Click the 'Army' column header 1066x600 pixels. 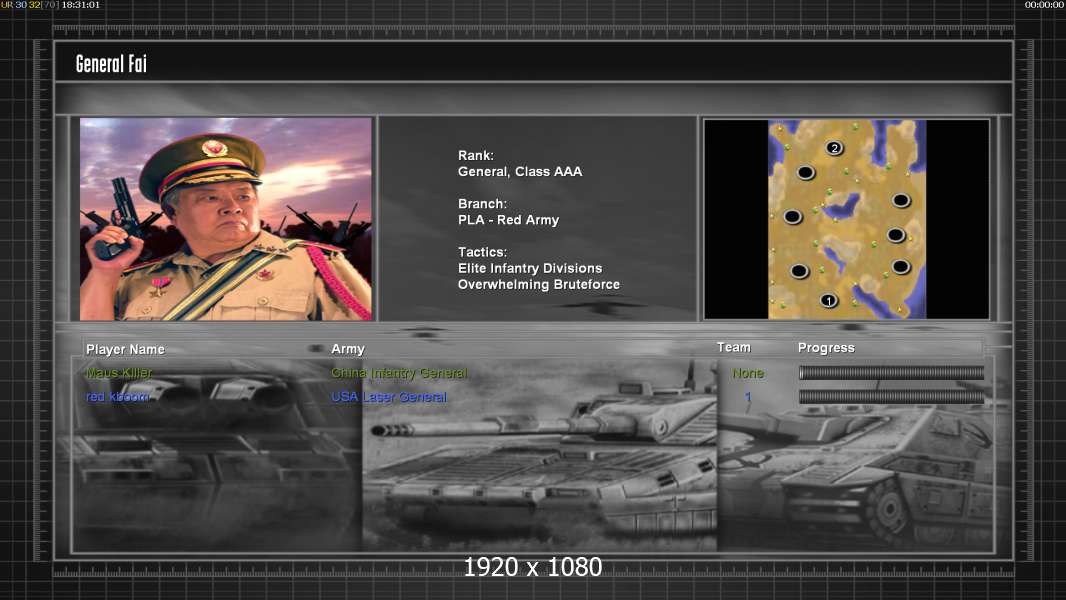coord(348,349)
